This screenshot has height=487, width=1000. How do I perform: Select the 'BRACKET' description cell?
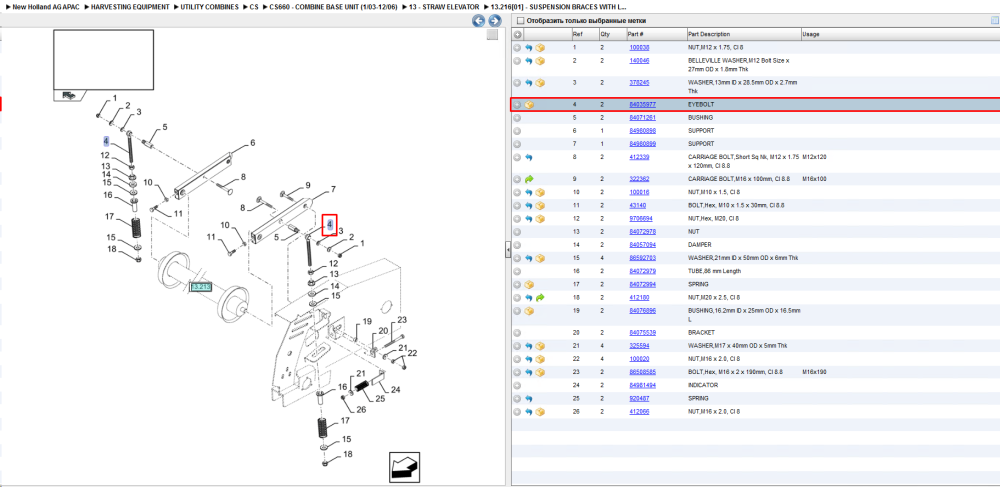[700, 333]
